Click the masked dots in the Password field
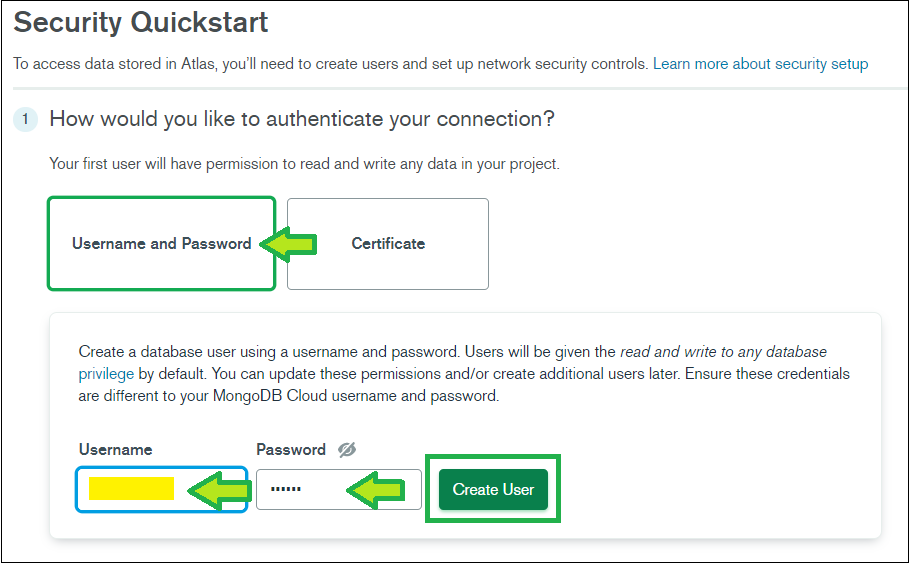909x563 pixels. tap(286, 489)
